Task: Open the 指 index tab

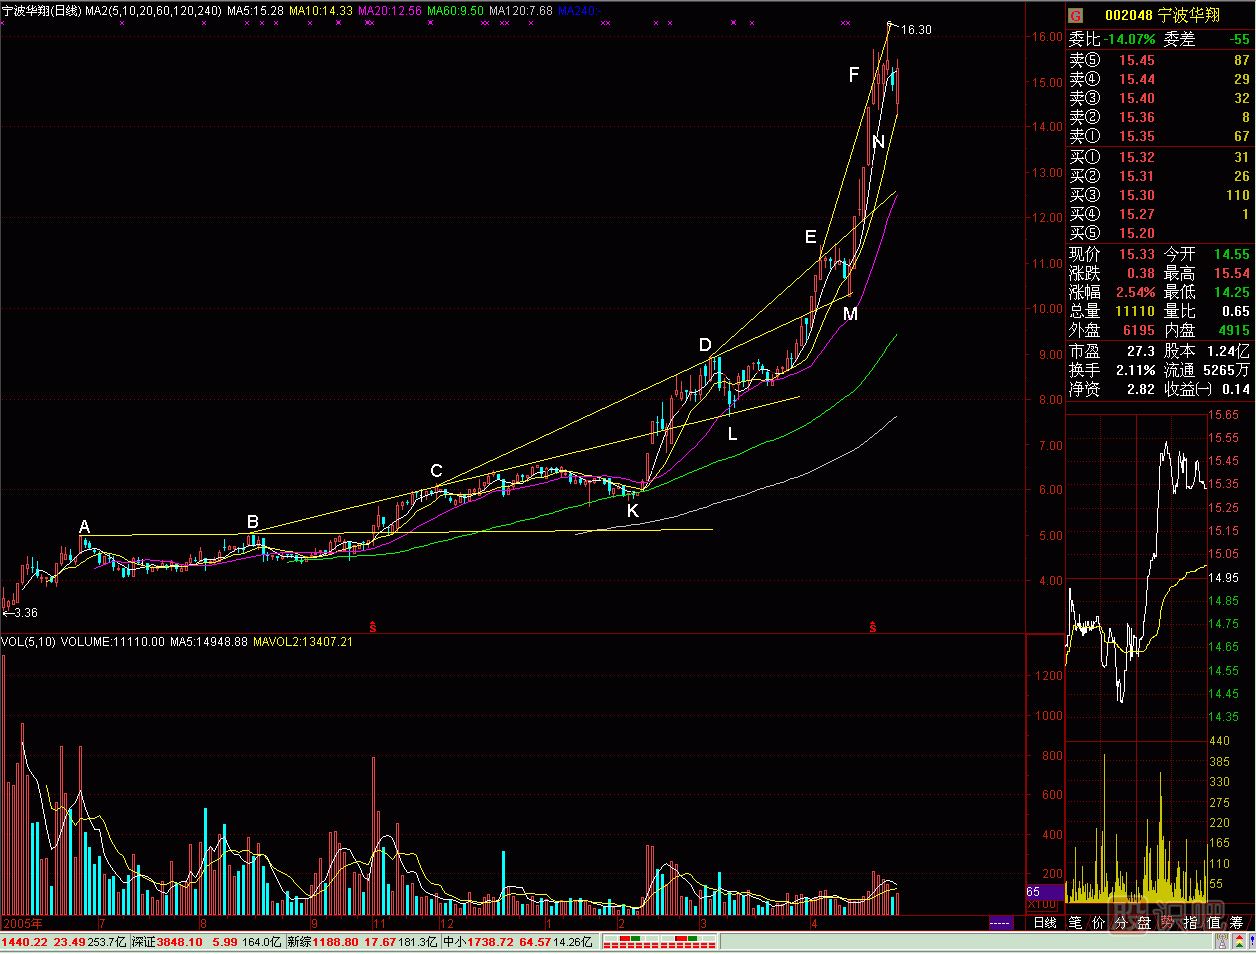Action: (1190, 922)
